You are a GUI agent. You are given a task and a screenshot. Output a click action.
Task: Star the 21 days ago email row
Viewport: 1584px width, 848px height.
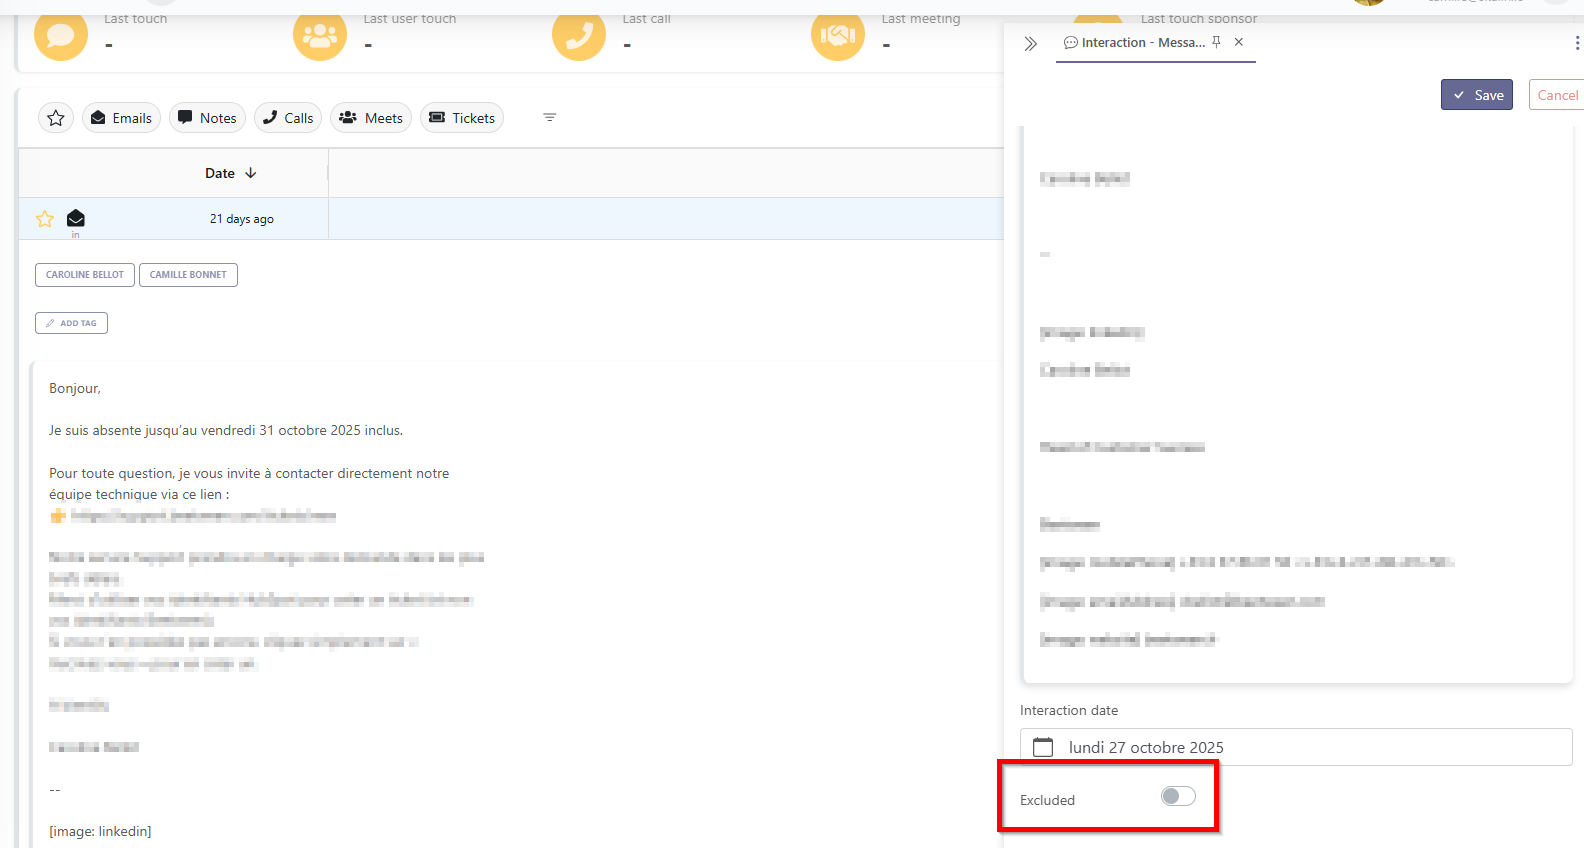click(45, 219)
